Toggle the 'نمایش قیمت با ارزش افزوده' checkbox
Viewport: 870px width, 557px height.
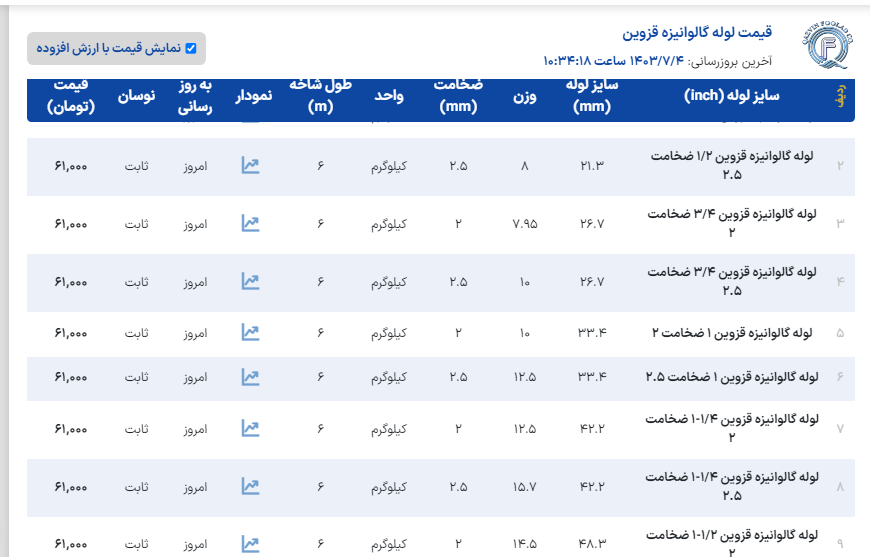(192, 48)
